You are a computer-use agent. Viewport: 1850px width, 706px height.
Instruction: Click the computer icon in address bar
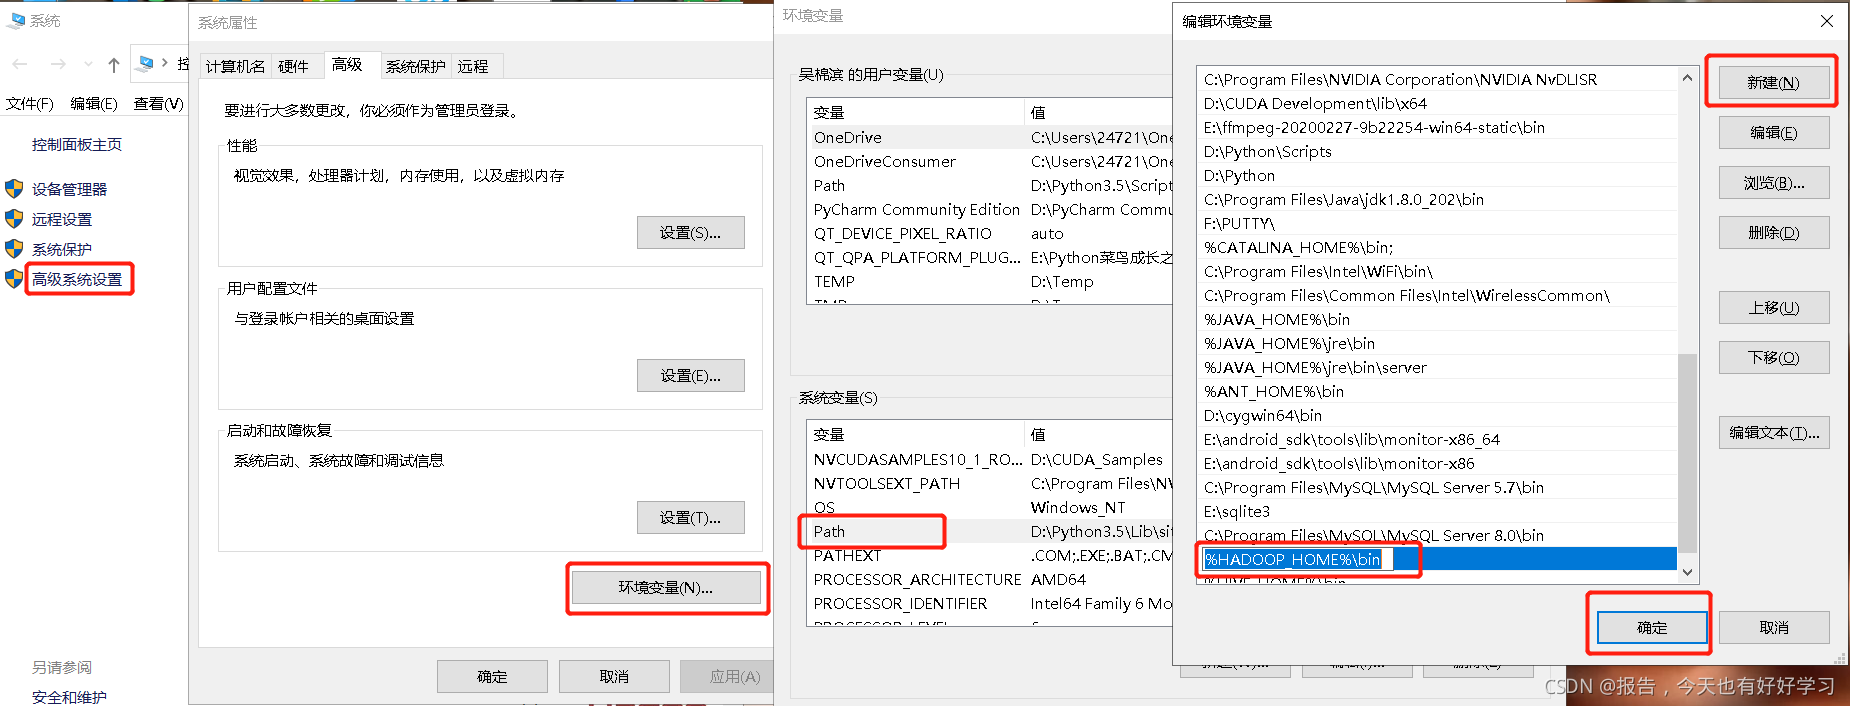(146, 64)
